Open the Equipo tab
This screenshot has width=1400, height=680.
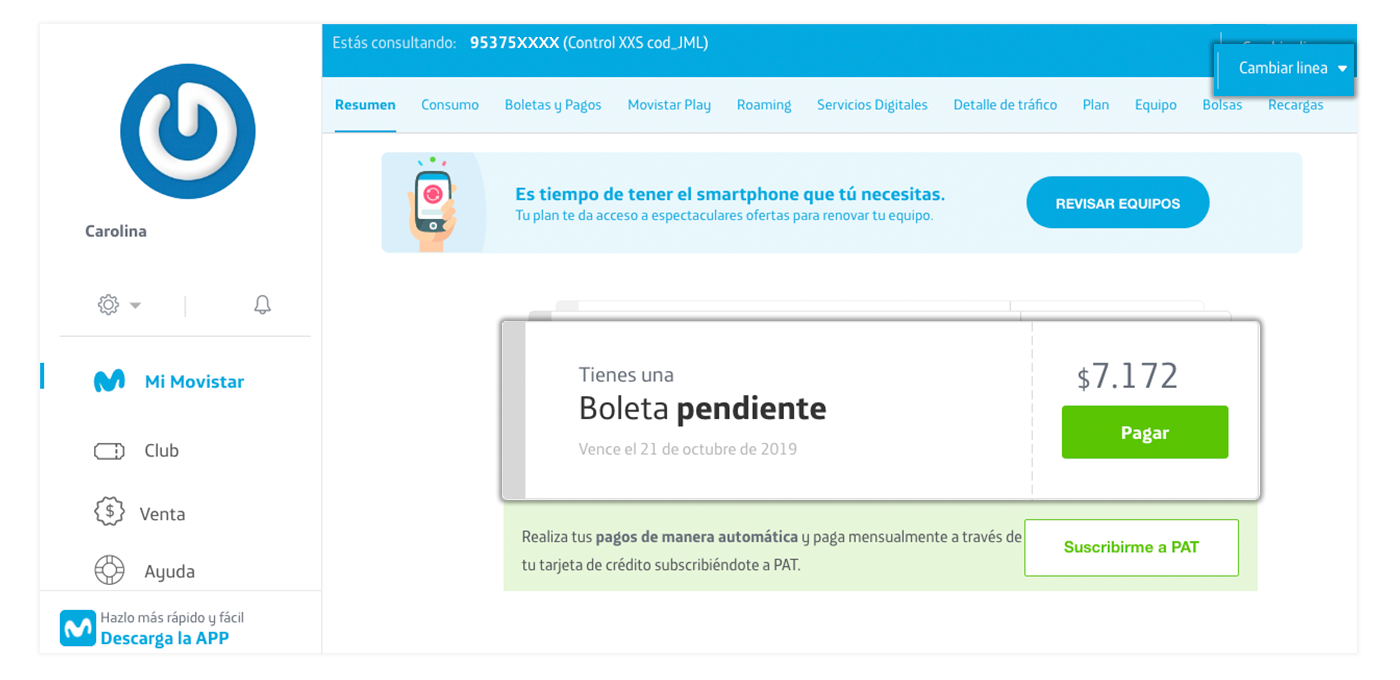coord(1156,105)
